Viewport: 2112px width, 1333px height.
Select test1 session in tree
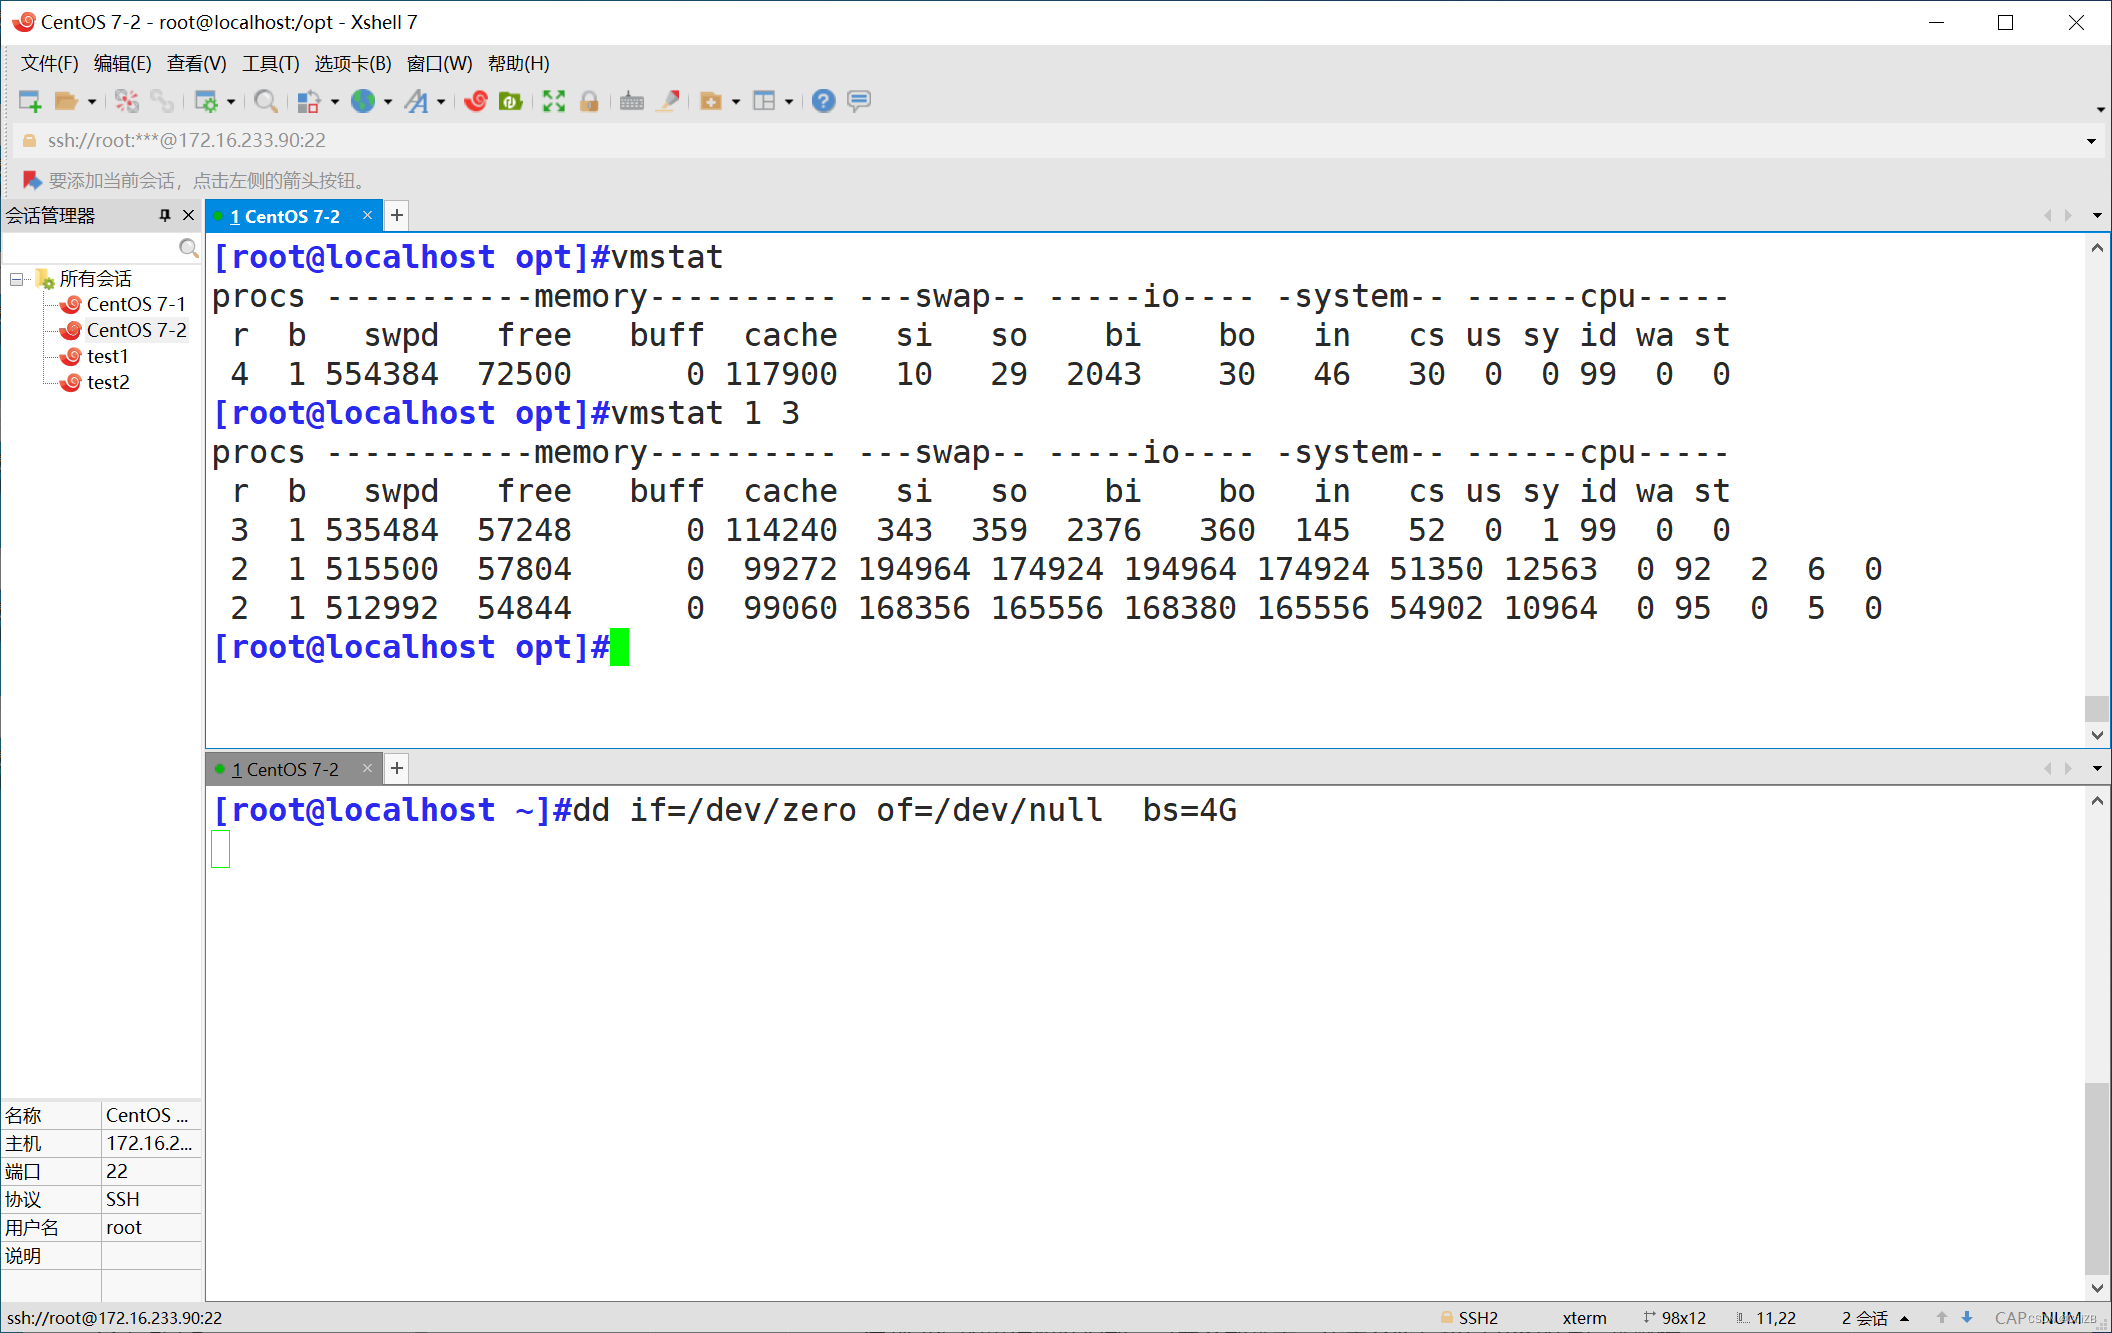(x=107, y=356)
